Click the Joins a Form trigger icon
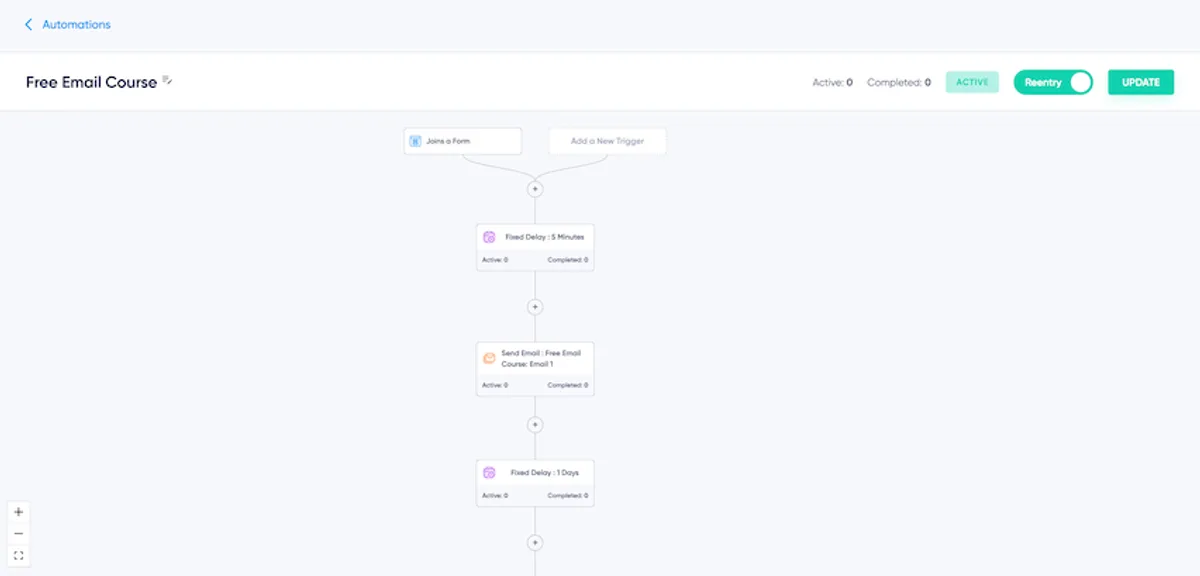 pyautogui.click(x=415, y=141)
